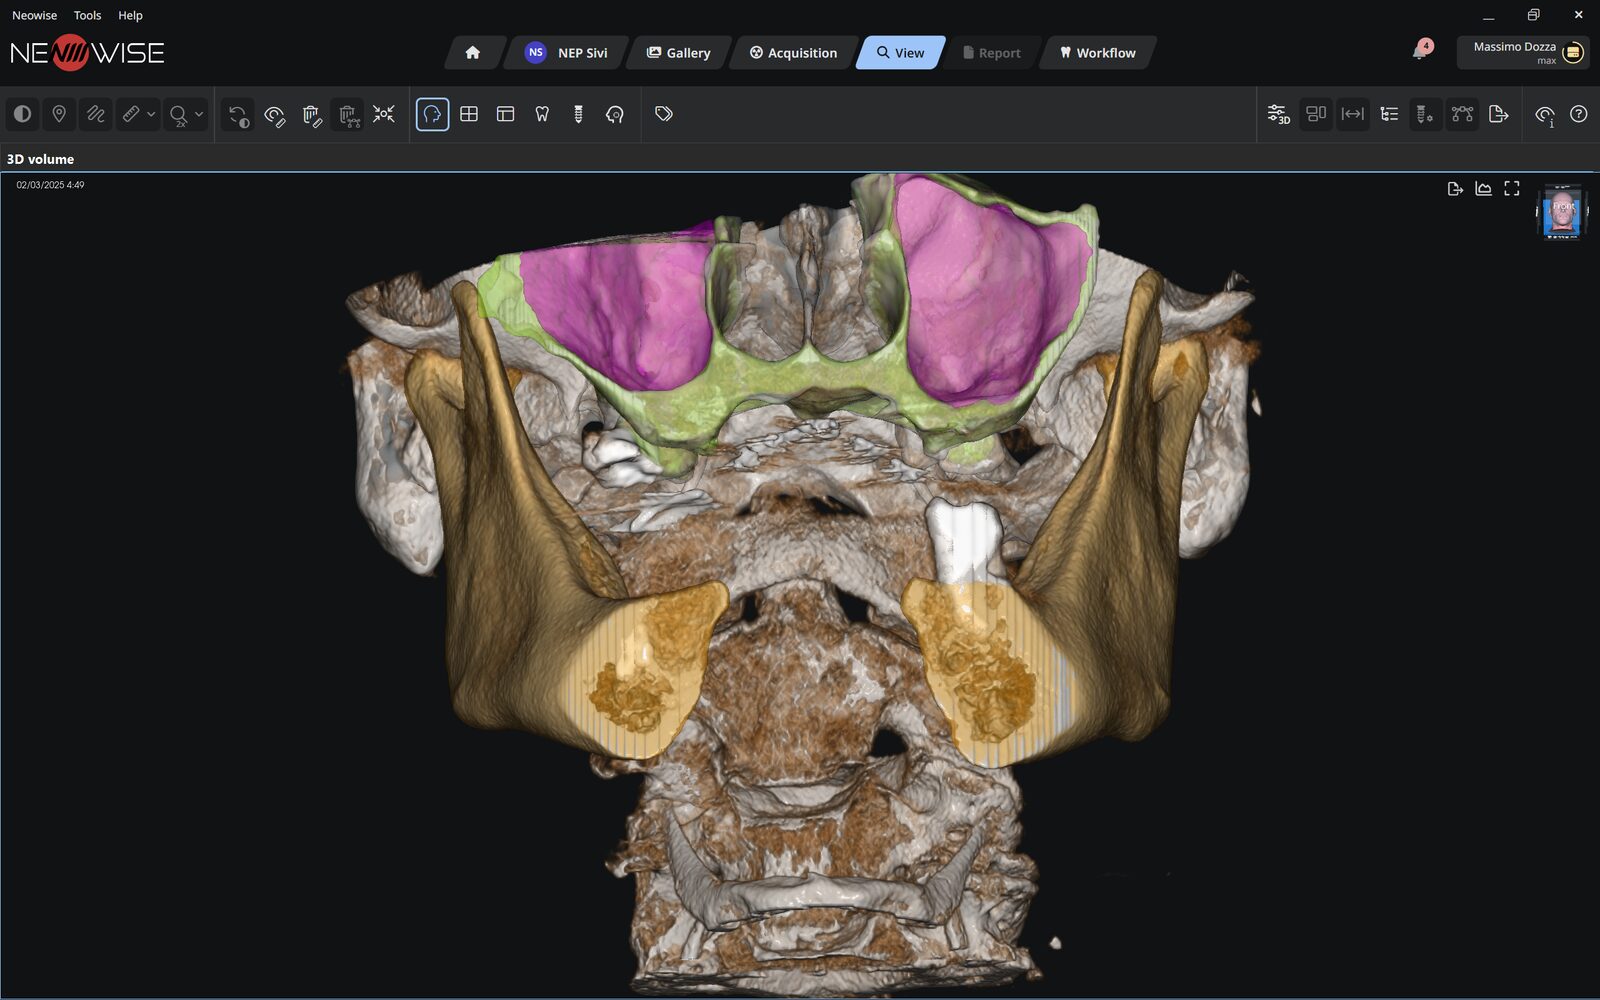Viewport: 1600px width, 1000px height.
Task: Click the reset contrast icon
Action: click(238, 114)
